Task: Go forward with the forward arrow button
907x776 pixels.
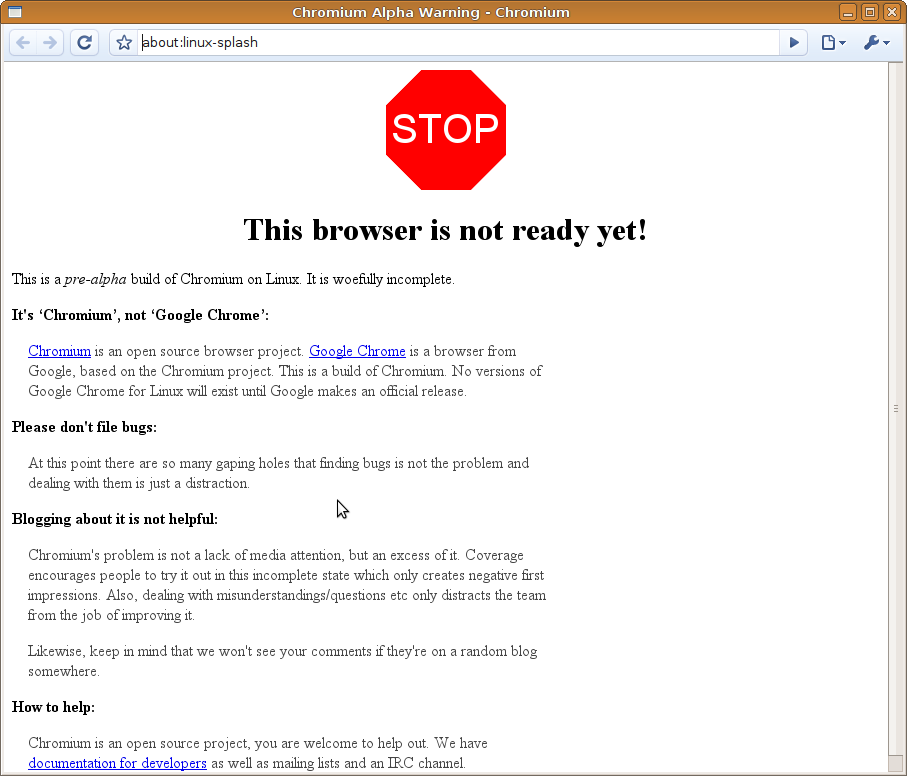Action: [x=50, y=43]
